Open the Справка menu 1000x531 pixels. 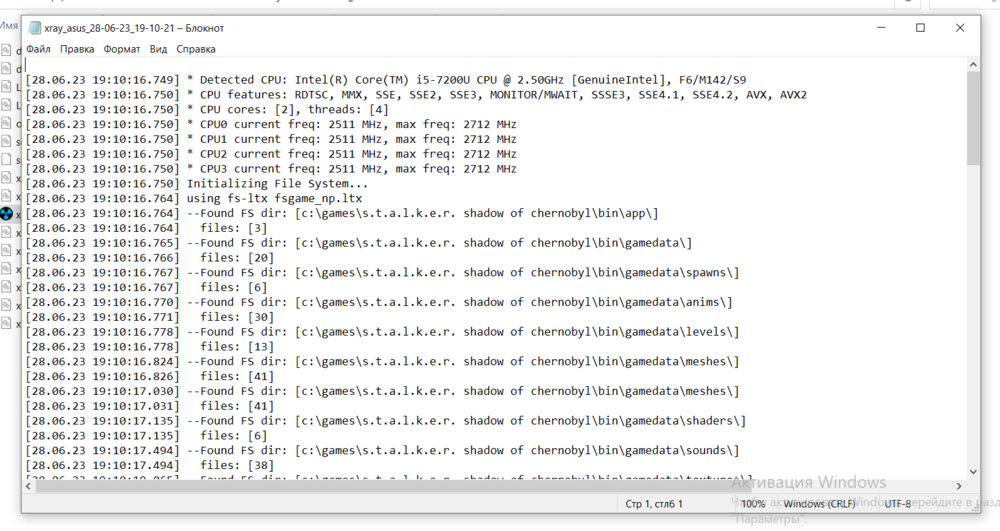[x=196, y=49]
